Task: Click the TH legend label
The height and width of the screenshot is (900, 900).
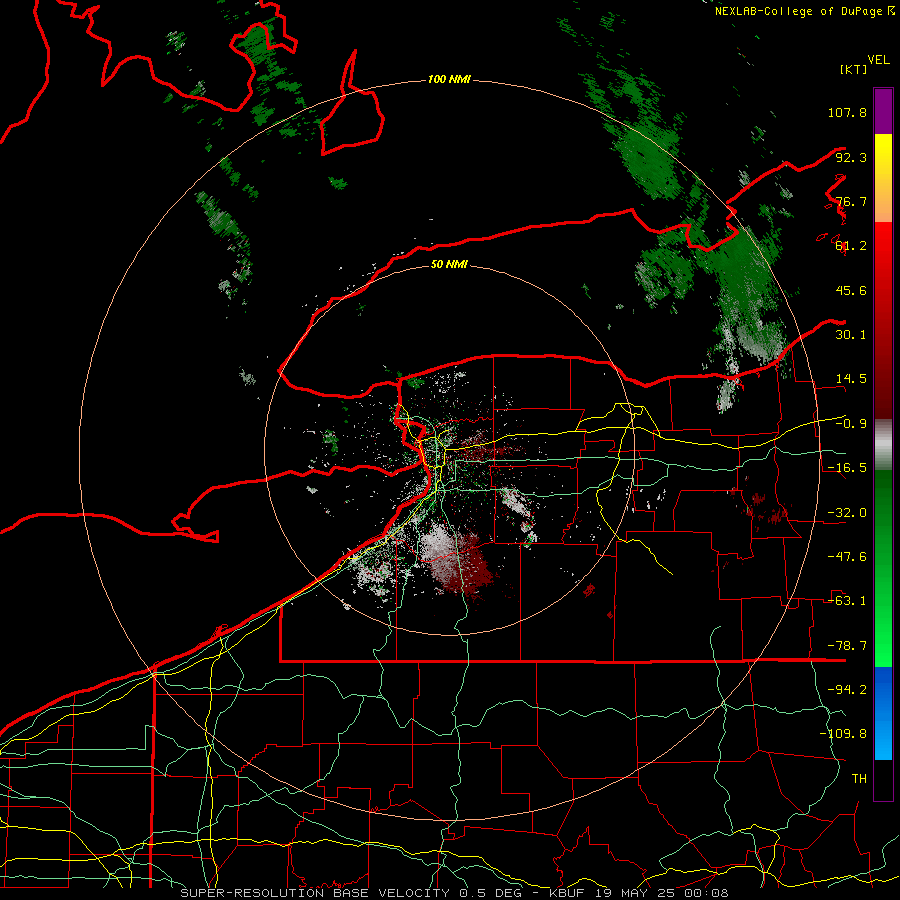Action: click(x=859, y=779)
